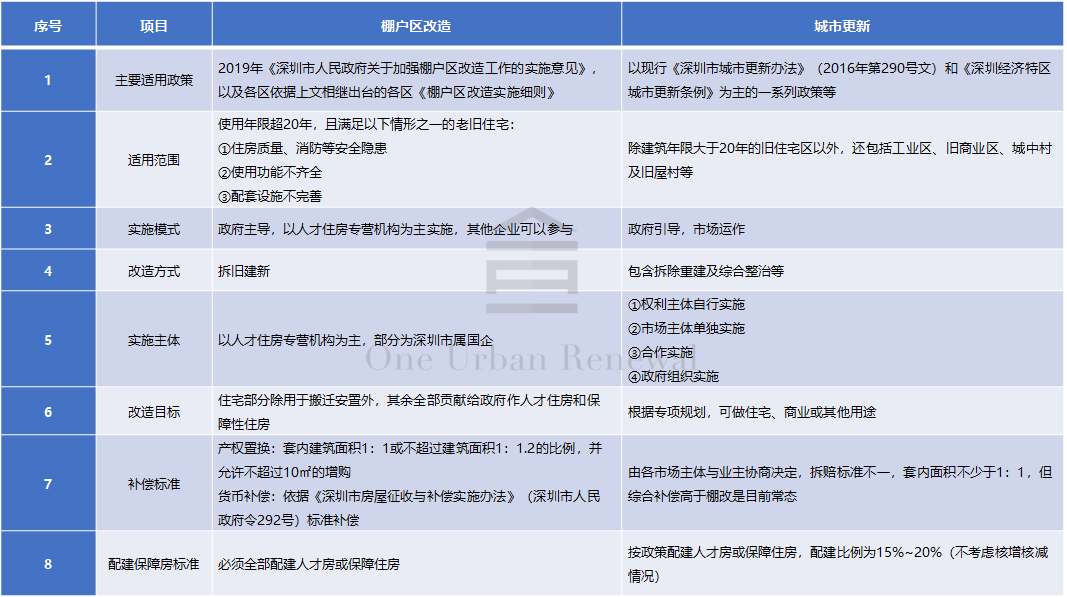Click the cell '必须全部配建人才房或保障住房'
Viewport: 1067px width, 597px height.
coord(416,564)
